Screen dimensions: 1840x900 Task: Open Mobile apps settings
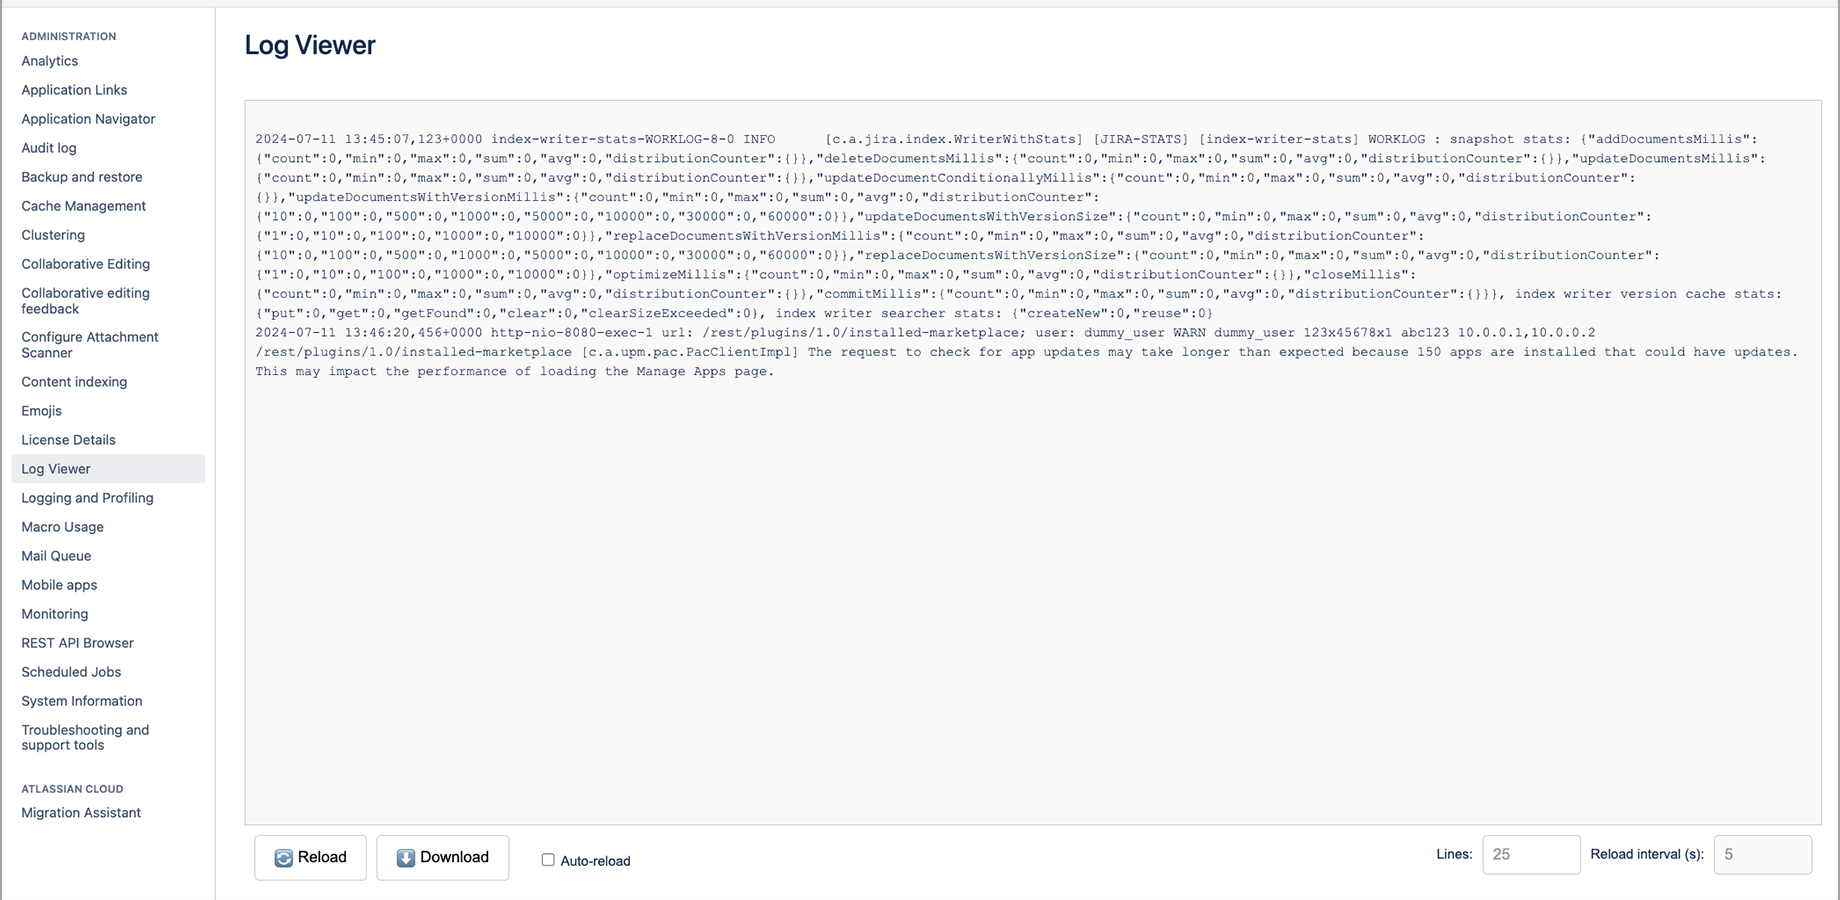[x=59, y=585]
